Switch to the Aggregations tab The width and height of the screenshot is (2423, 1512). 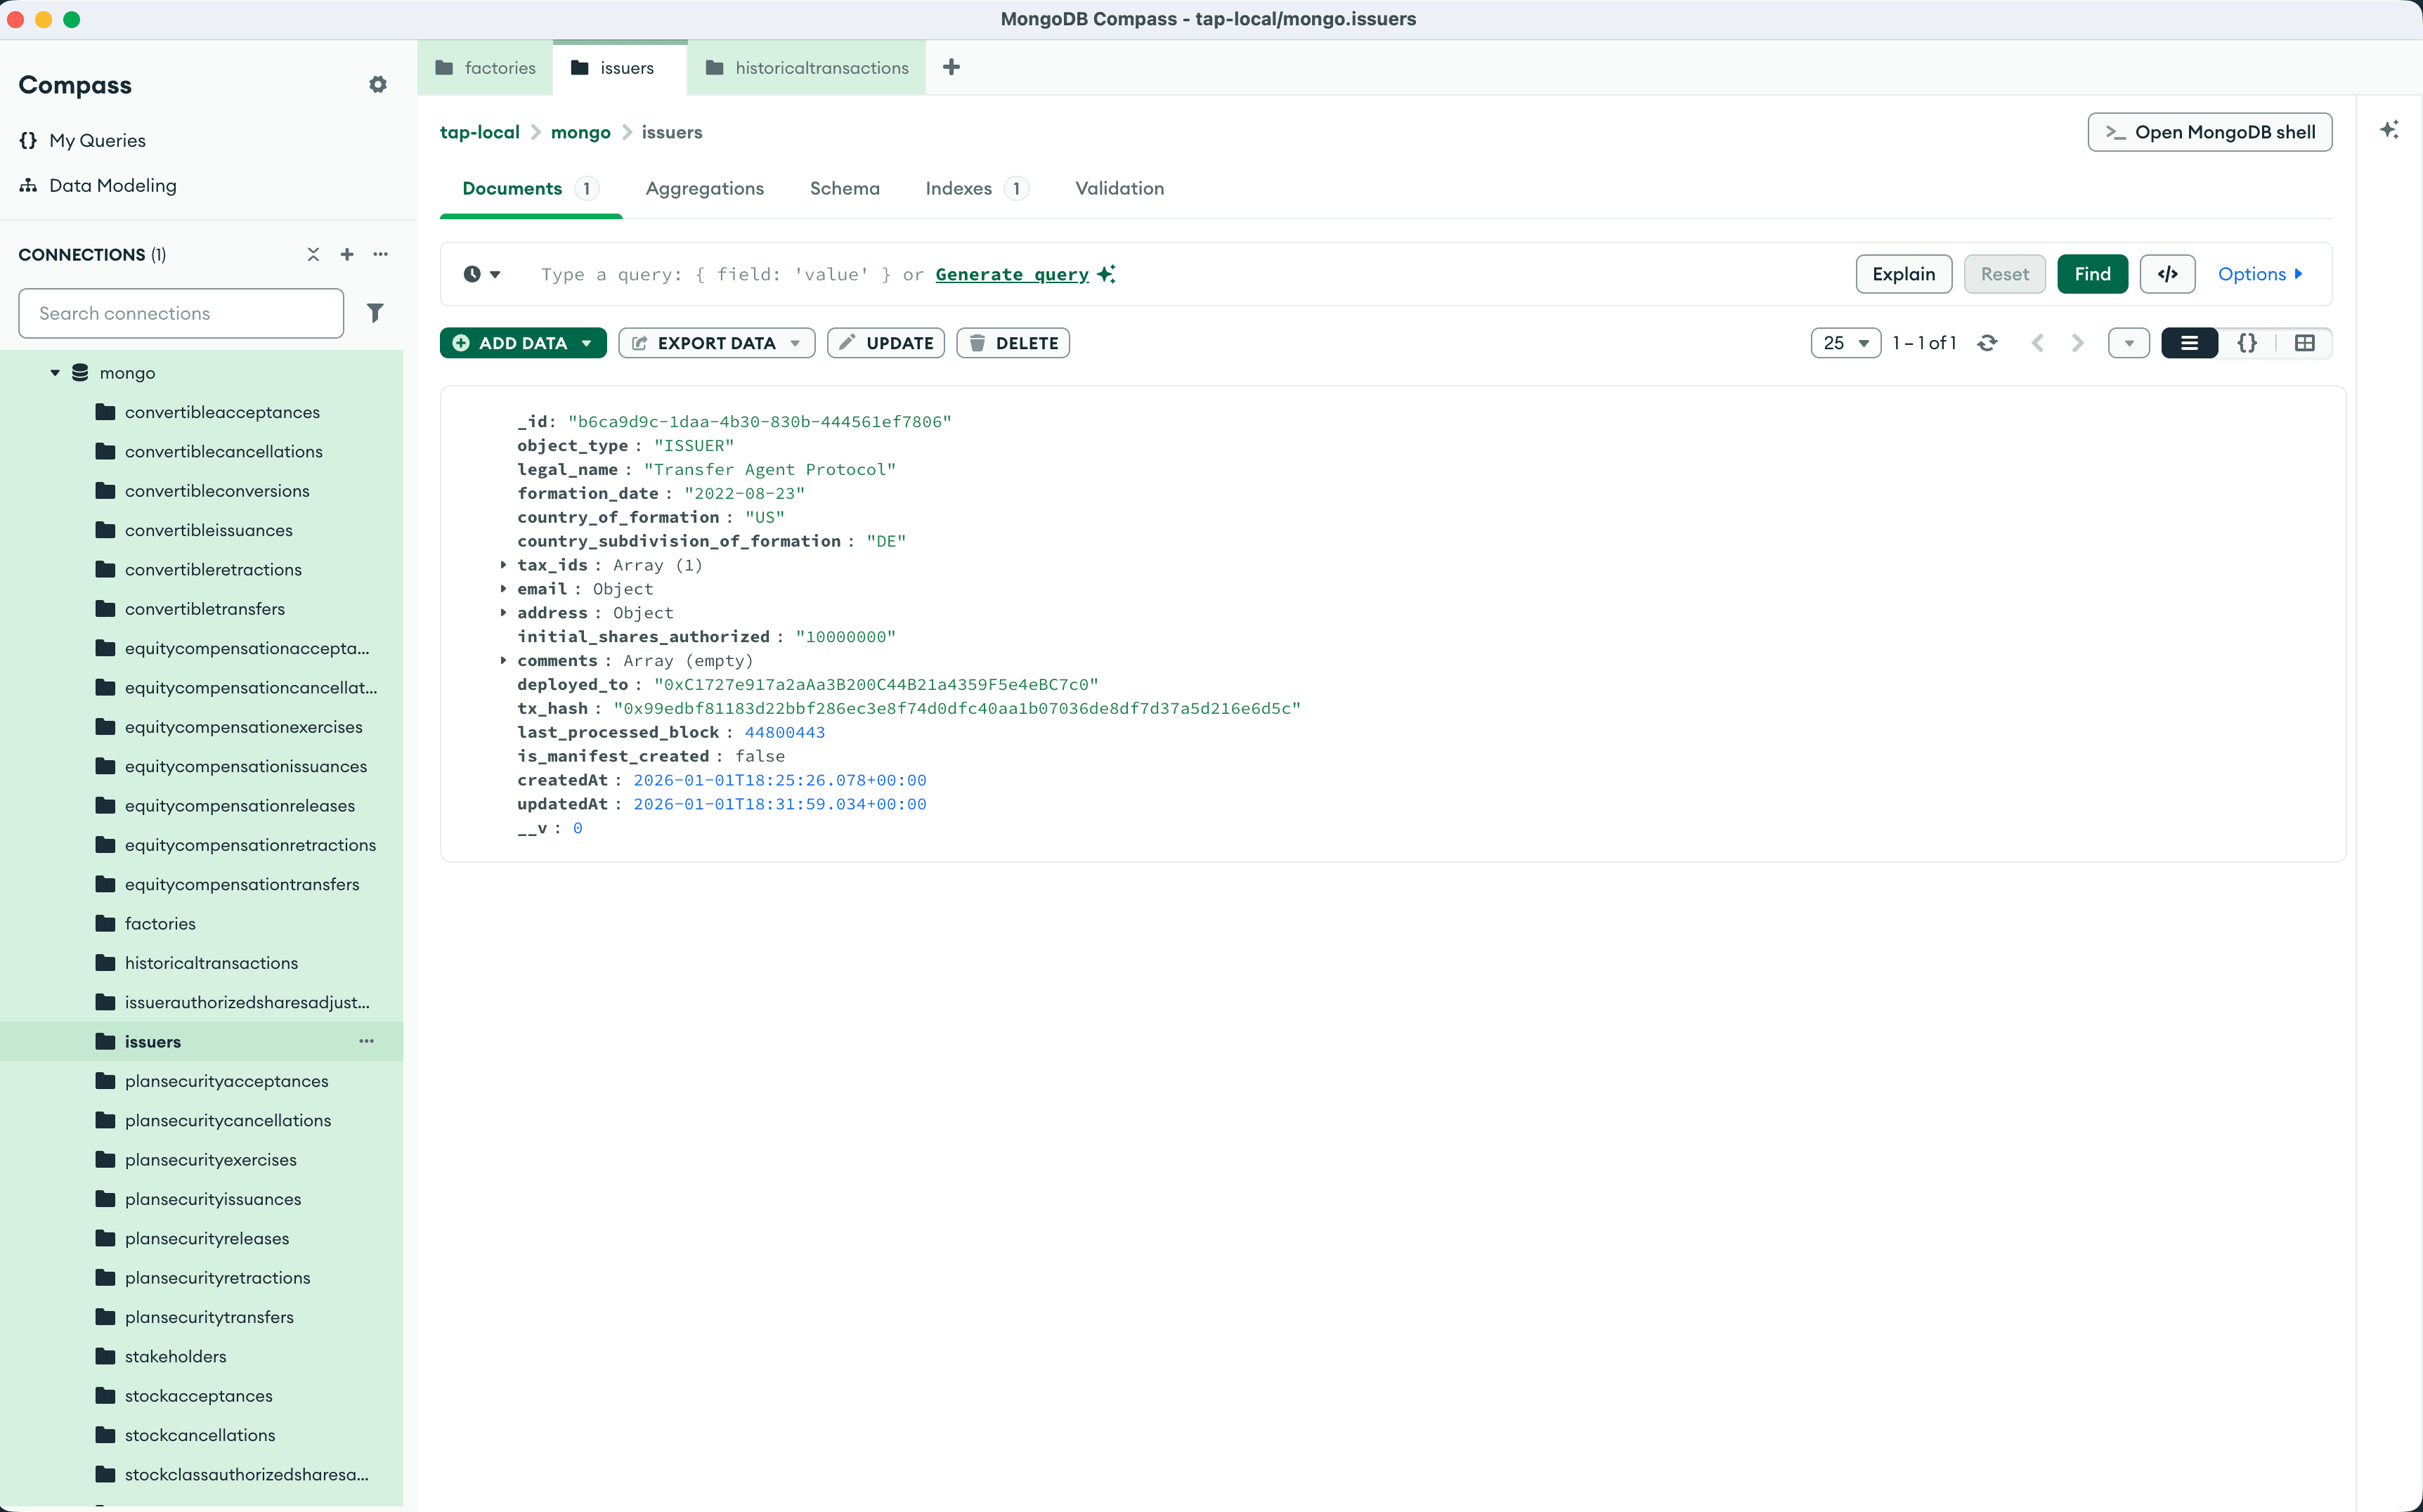[704, 188]
